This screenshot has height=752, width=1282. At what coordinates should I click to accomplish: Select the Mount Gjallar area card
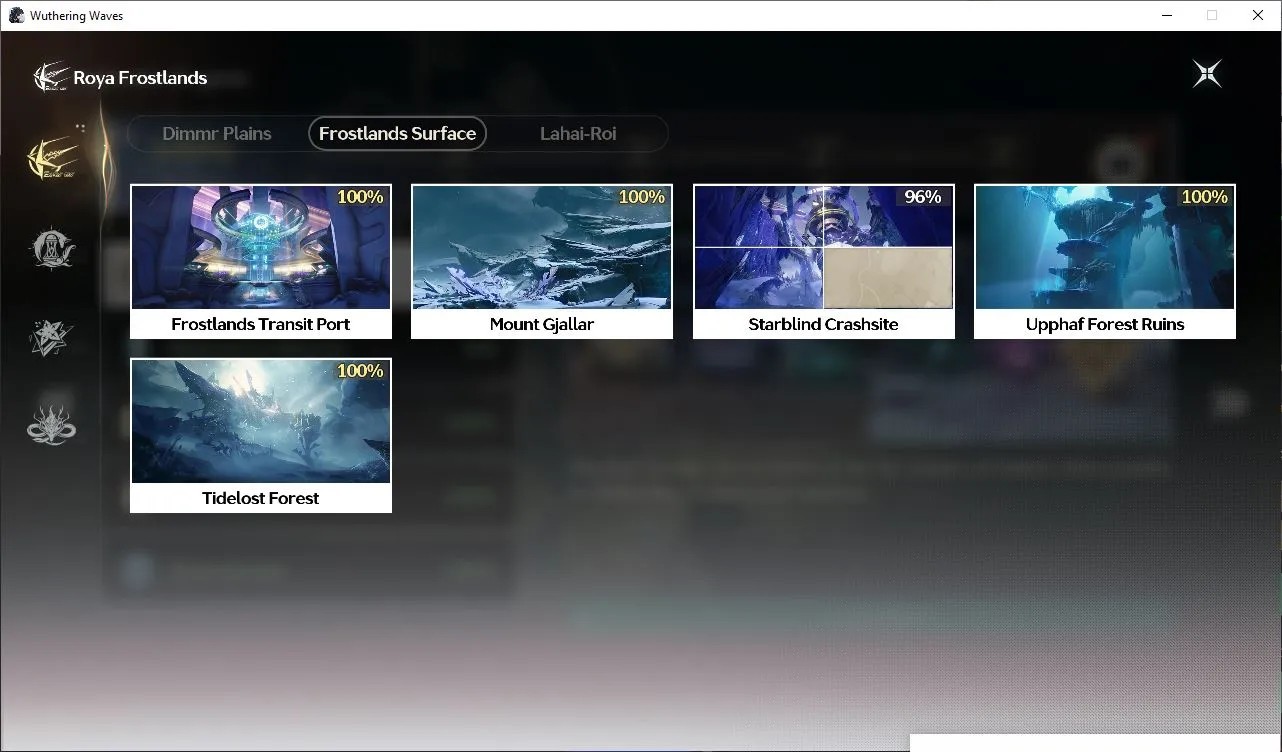click(542, 262)
